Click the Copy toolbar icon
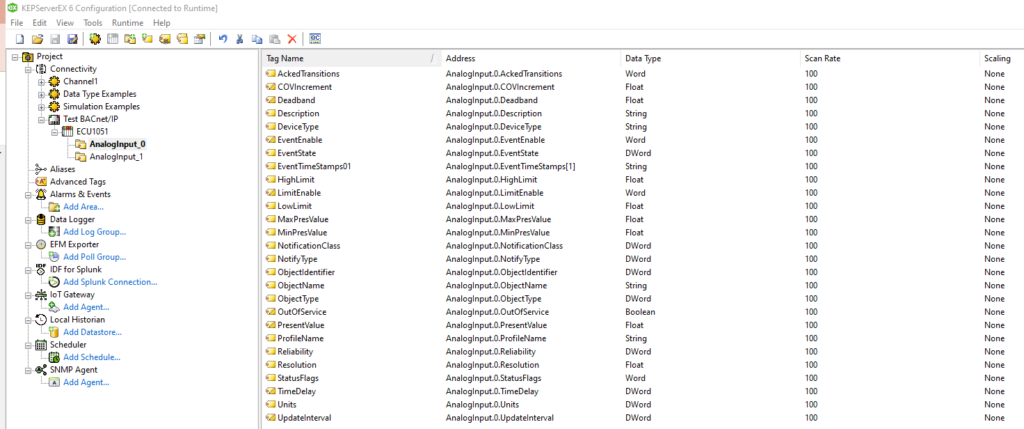 (x=257, y=39)
